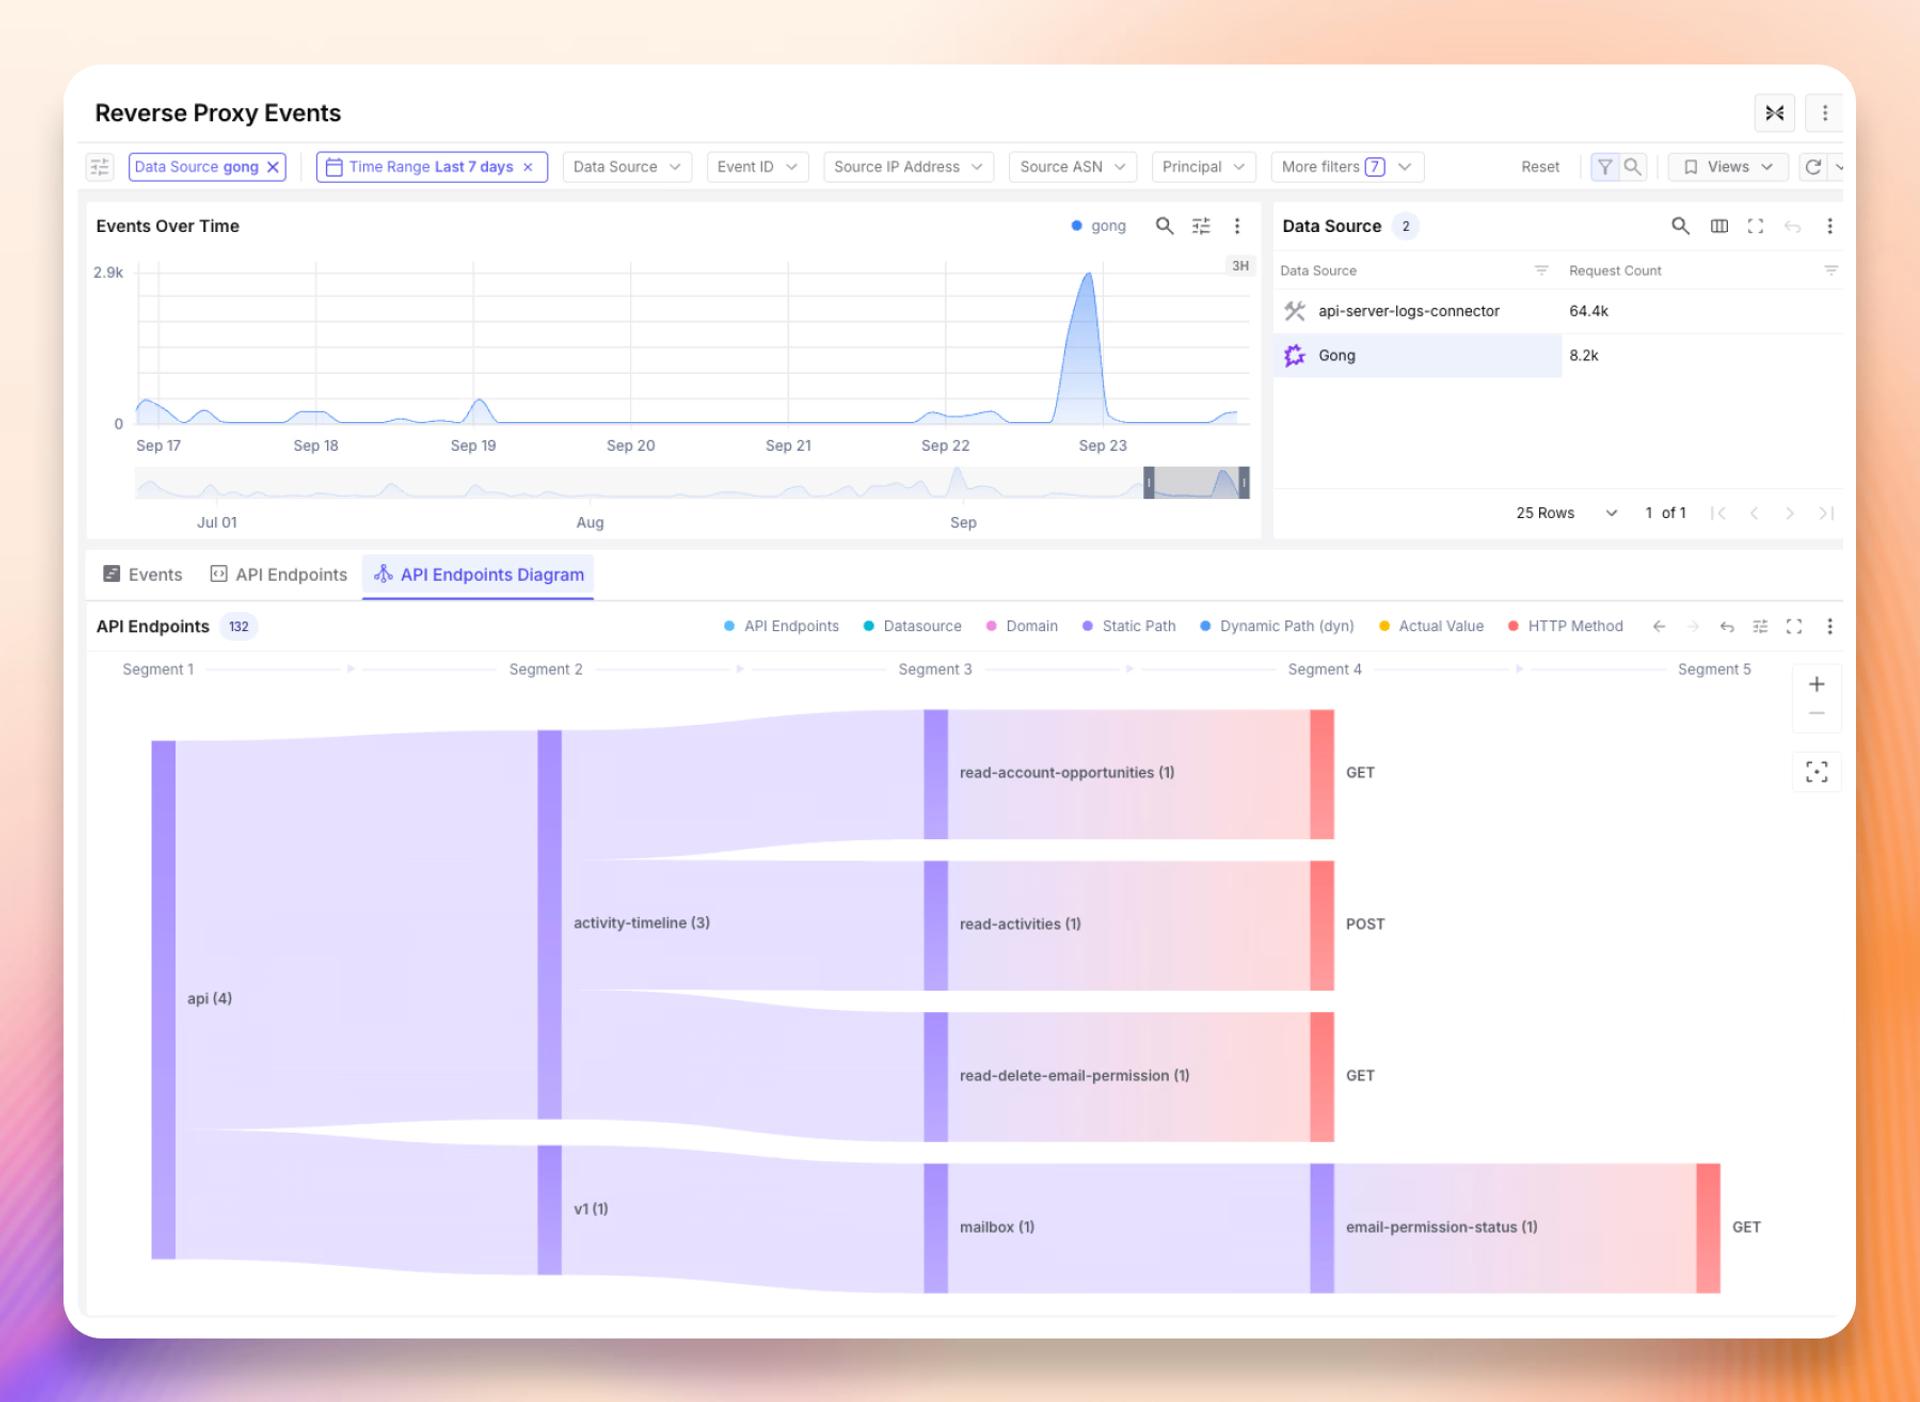Open the page options kebab menu at top right

click(1824, 113)
